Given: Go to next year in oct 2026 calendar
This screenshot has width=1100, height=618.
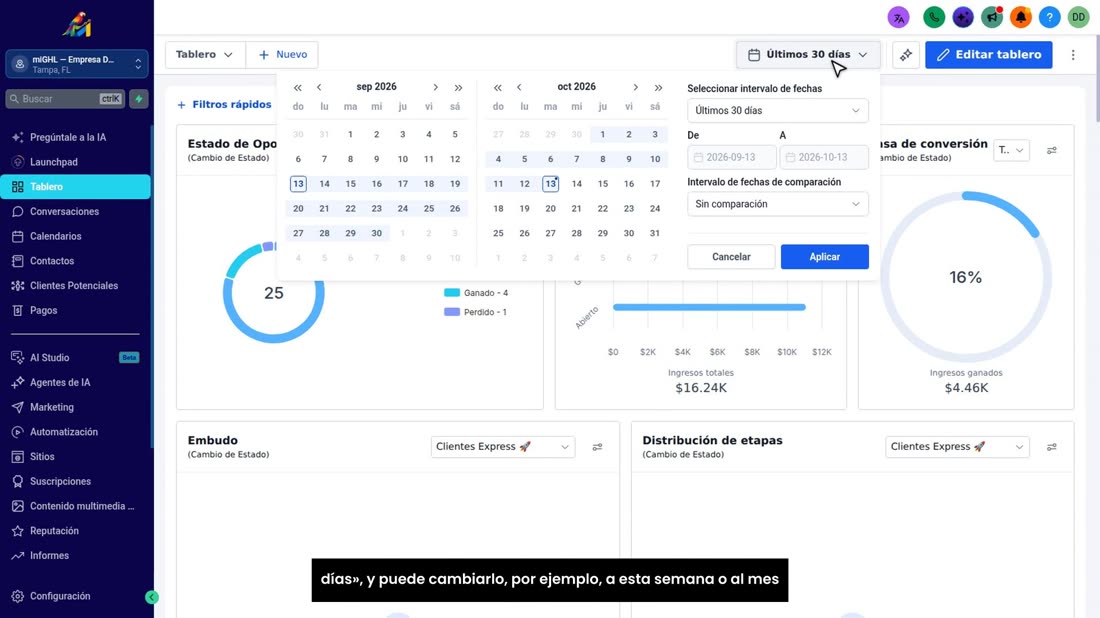Looking at the screenshot, I should coord(658,88).
